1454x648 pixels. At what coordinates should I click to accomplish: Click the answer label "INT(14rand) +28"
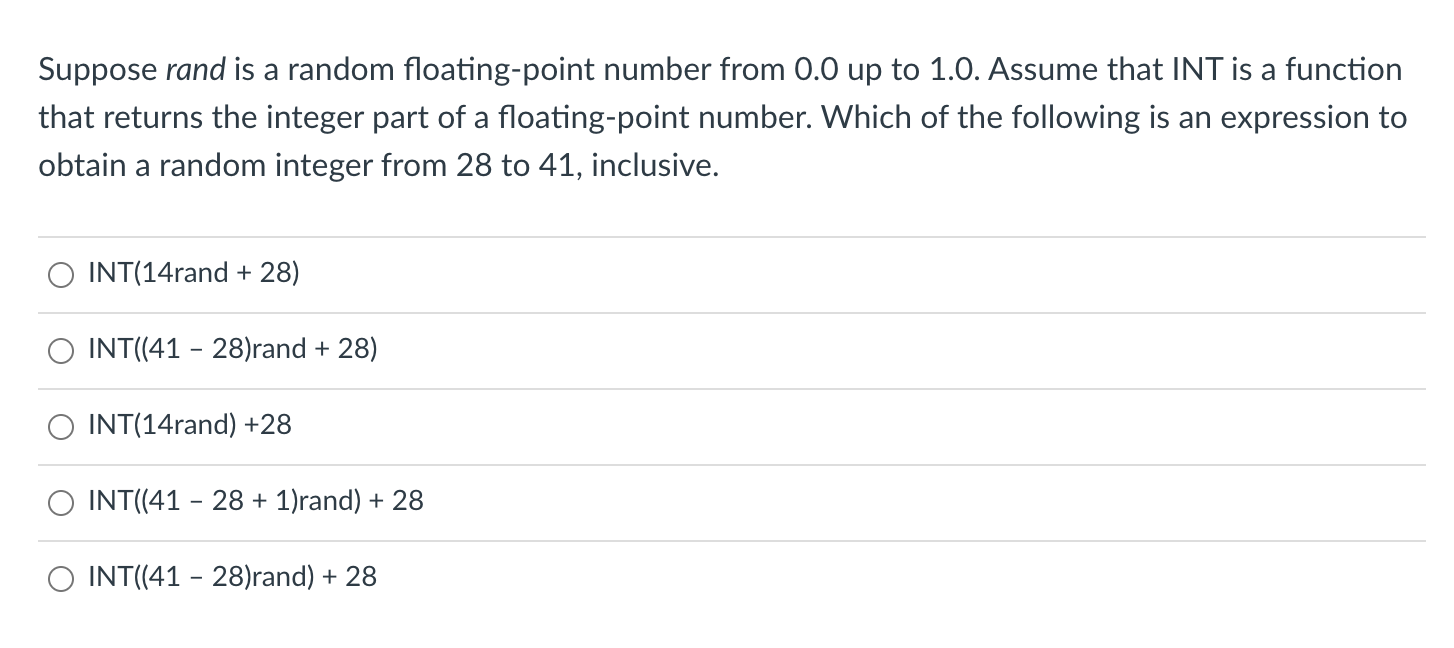[190, 425]
